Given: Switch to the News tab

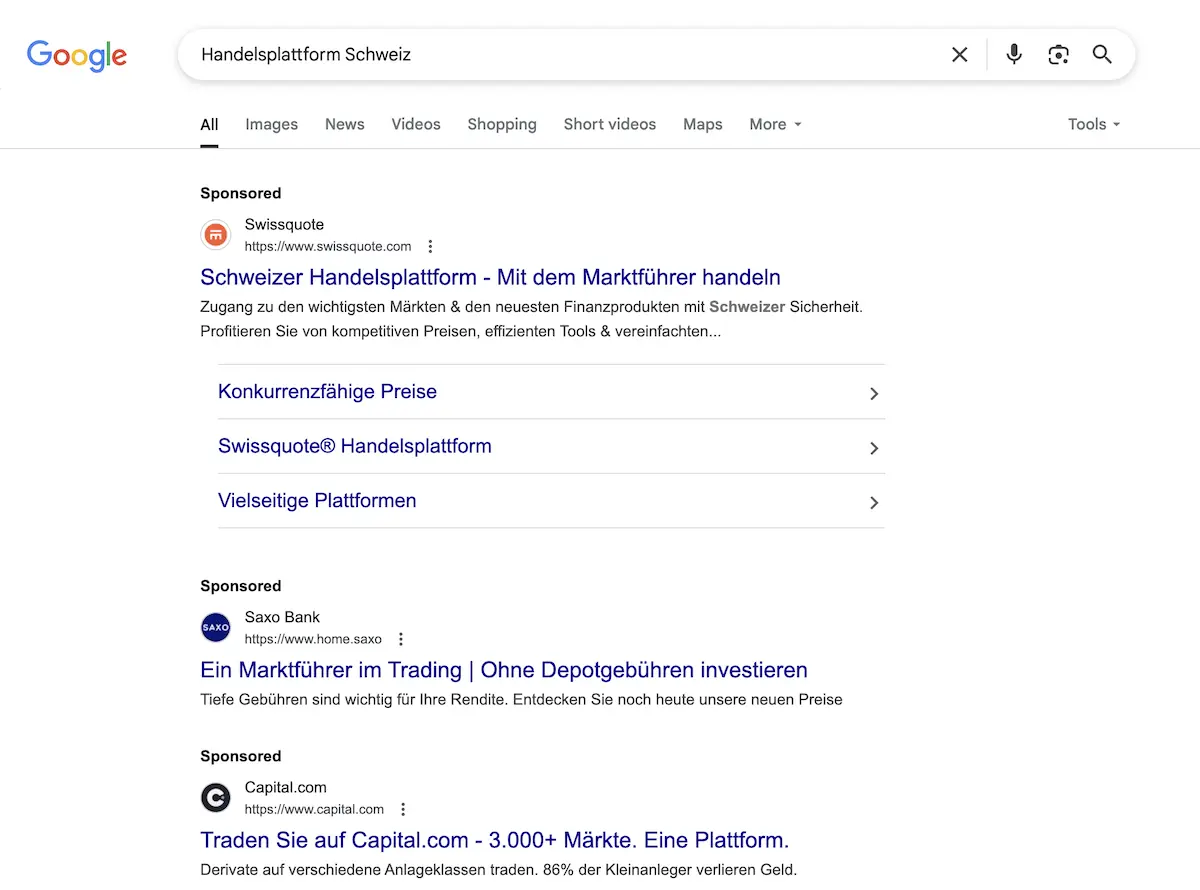Looking at the screenshot, I should (345, 124).
